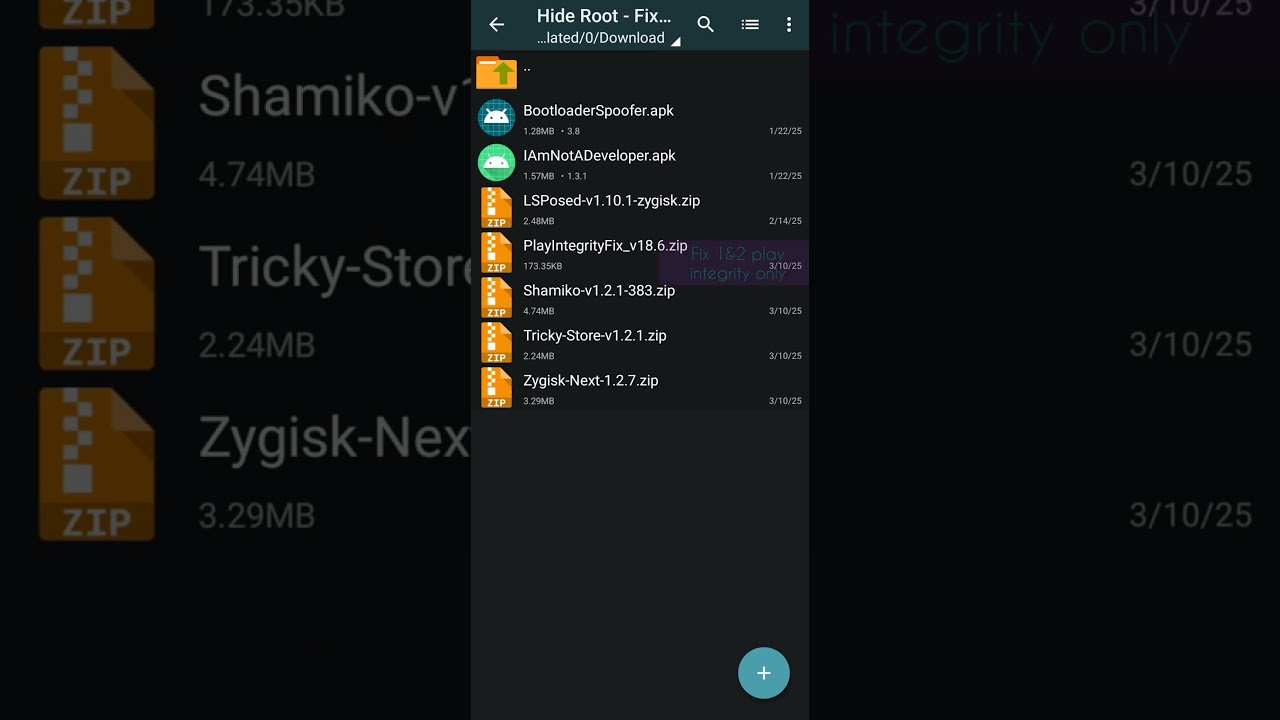Tap the 2.24MB size under Tricky-Store
This screenshot has height=720, width=1280.
click(538, 356)
